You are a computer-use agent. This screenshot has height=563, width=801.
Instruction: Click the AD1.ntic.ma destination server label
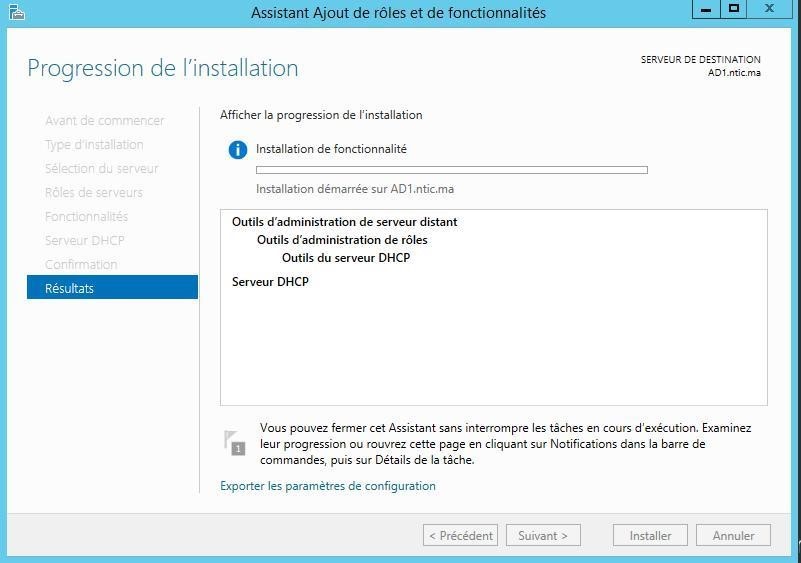734,73
